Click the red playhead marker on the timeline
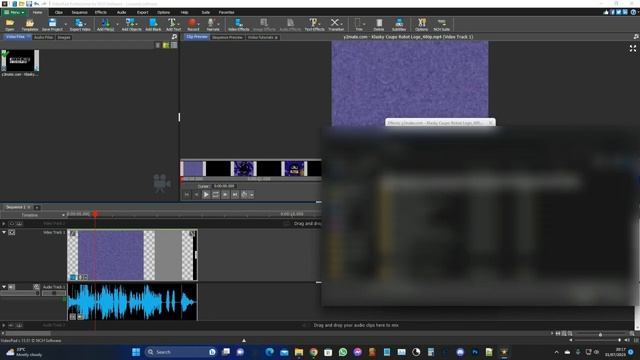 (x=95, y=214)
